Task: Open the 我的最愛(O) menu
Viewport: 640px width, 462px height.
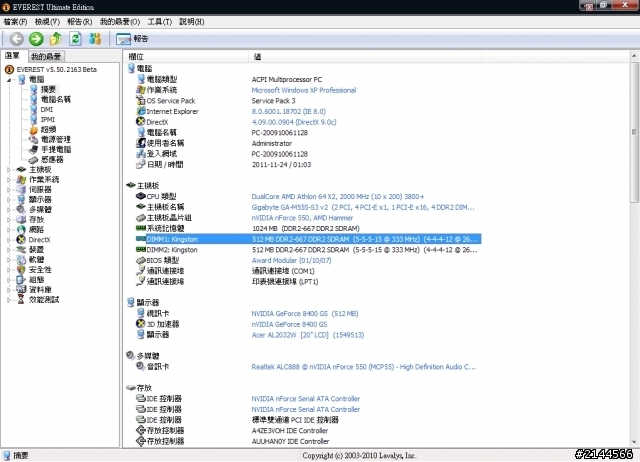Action: pyautogui.click(x=120, y=22)
